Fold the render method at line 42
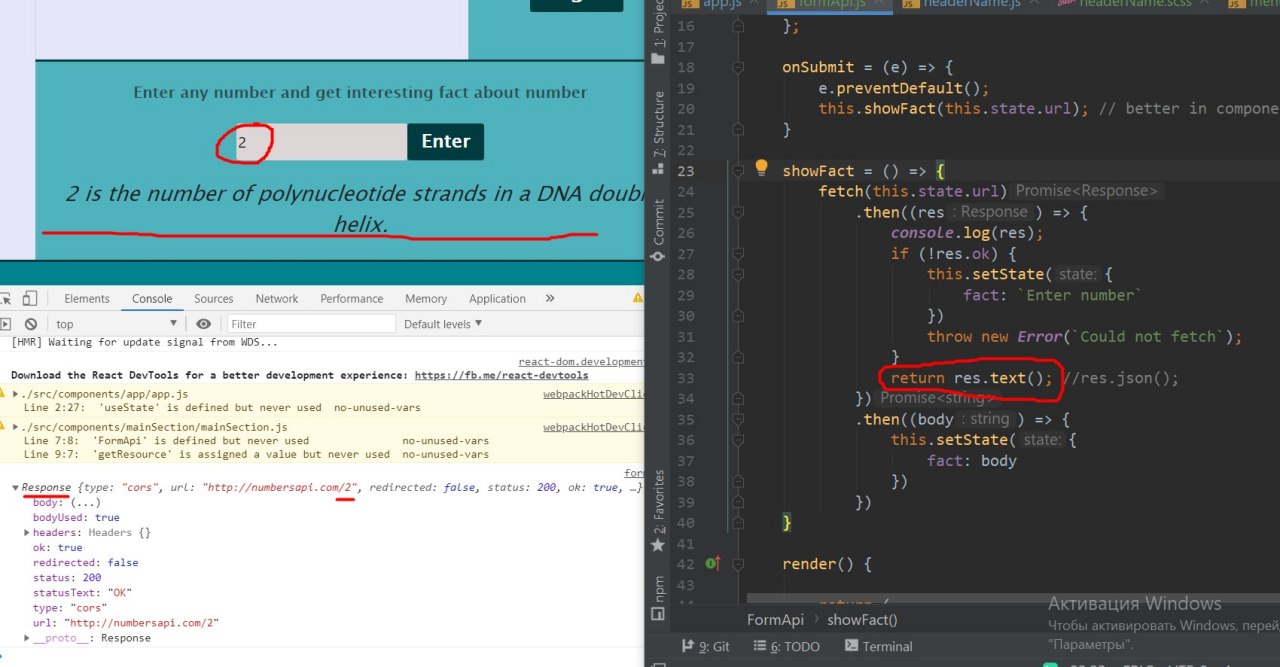 [738, 564]
